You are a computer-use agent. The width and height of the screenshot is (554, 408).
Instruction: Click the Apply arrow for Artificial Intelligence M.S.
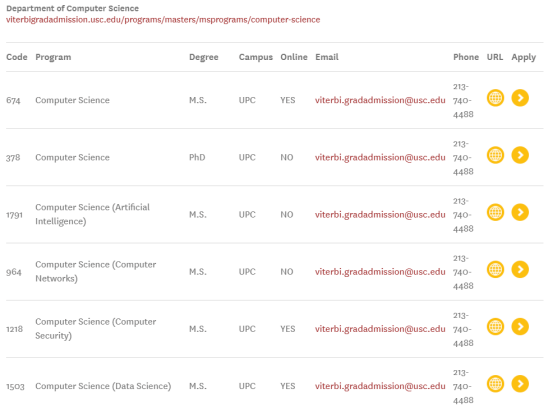[x=520, y=212]
